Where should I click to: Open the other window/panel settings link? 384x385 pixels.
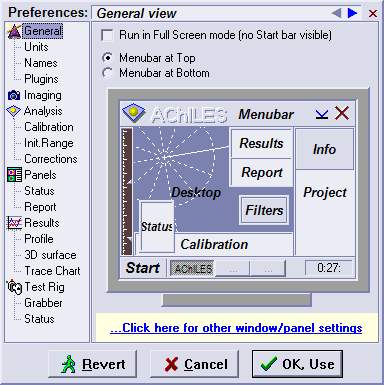tap(236, 328)
